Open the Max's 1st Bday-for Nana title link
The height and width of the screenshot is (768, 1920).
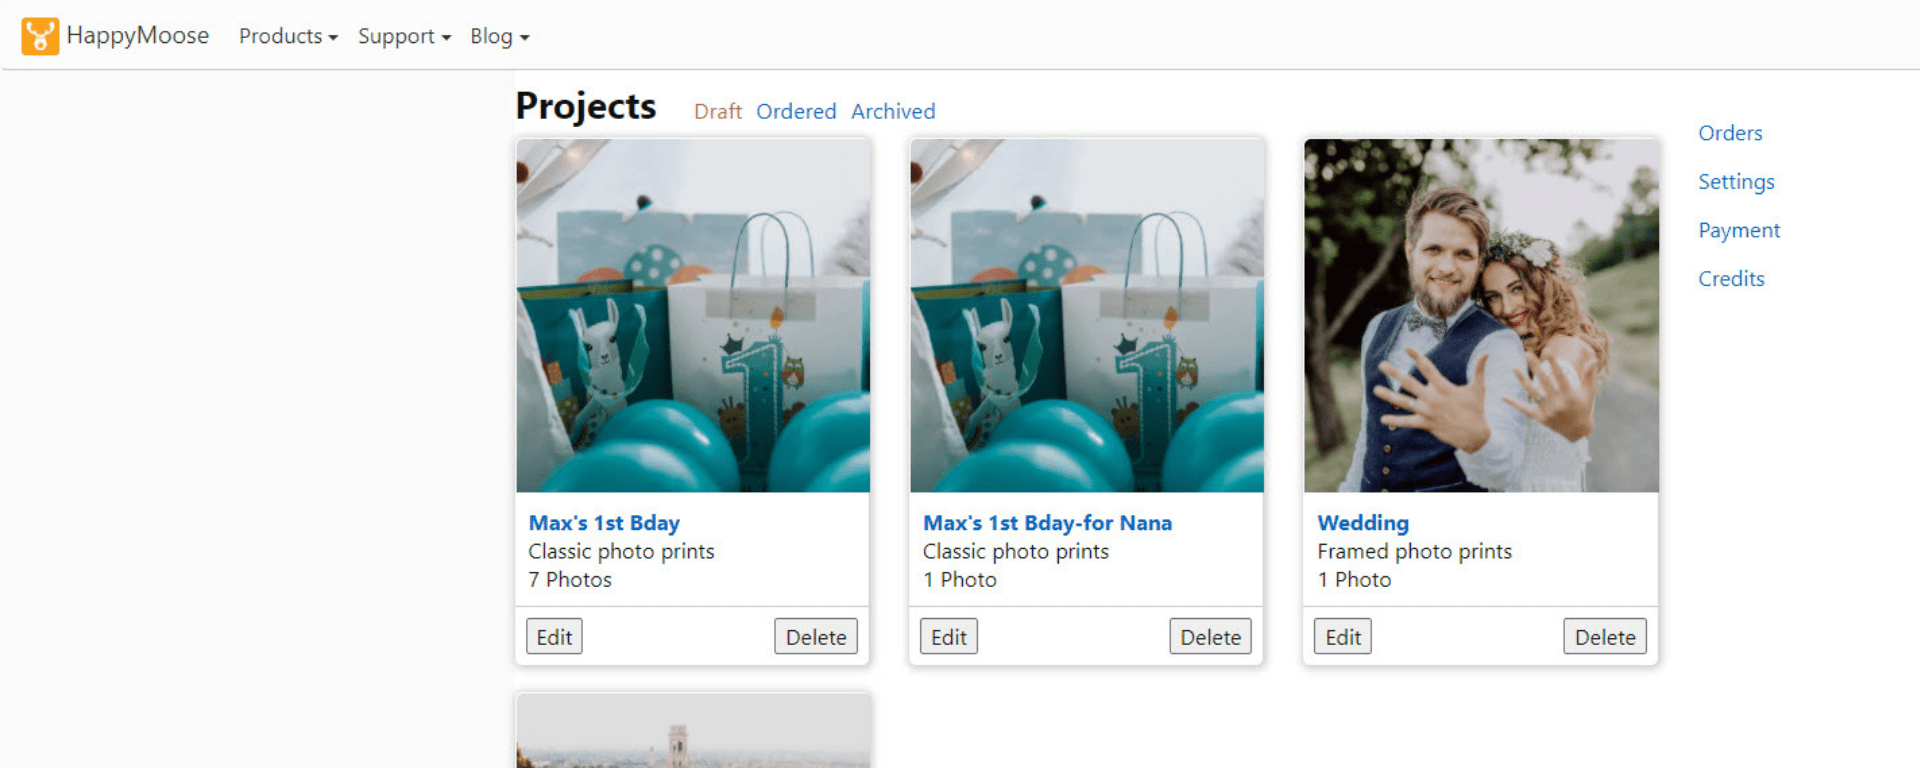1047,523
